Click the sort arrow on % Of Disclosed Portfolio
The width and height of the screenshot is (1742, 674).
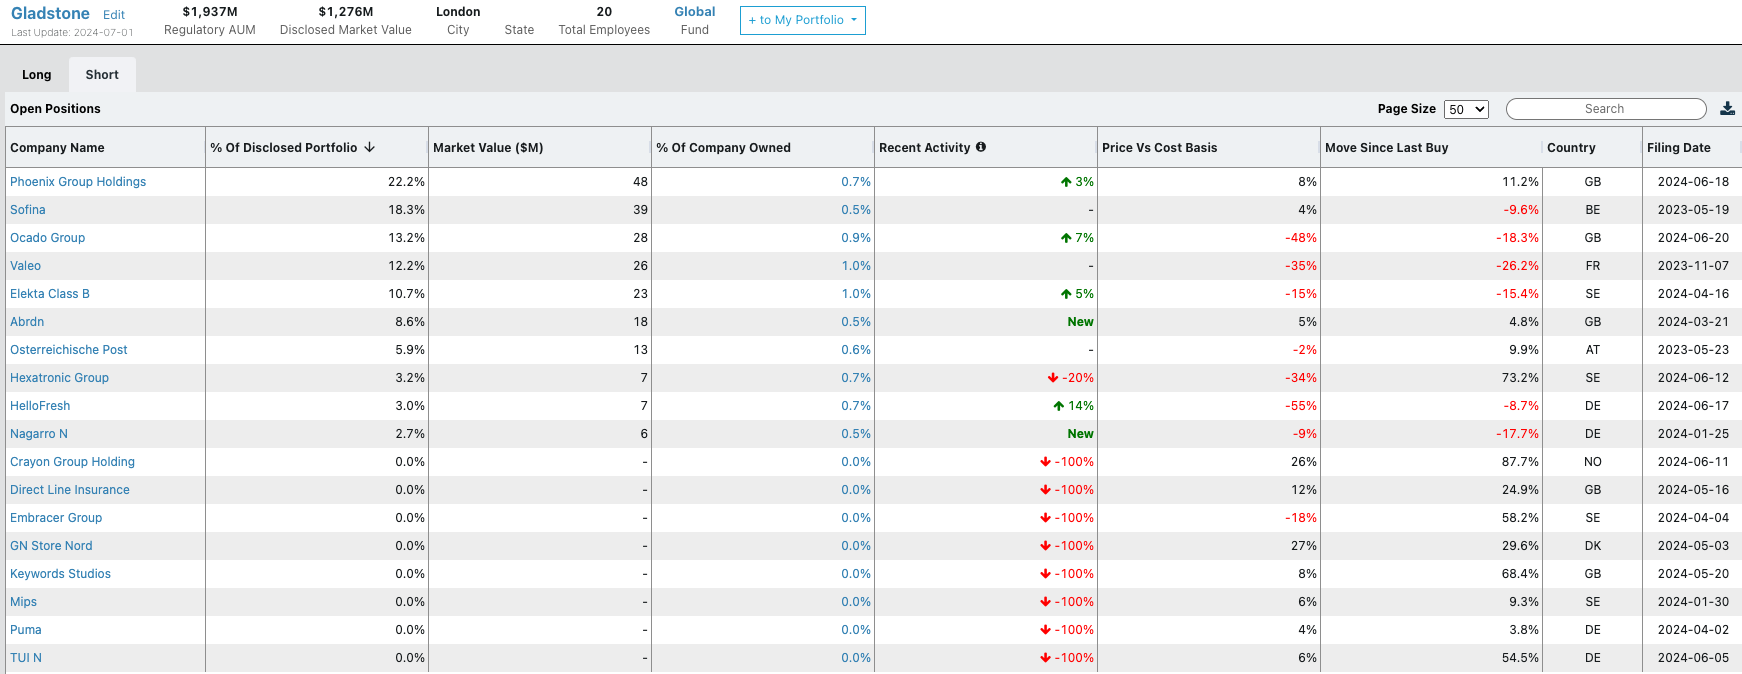point(370,147)
